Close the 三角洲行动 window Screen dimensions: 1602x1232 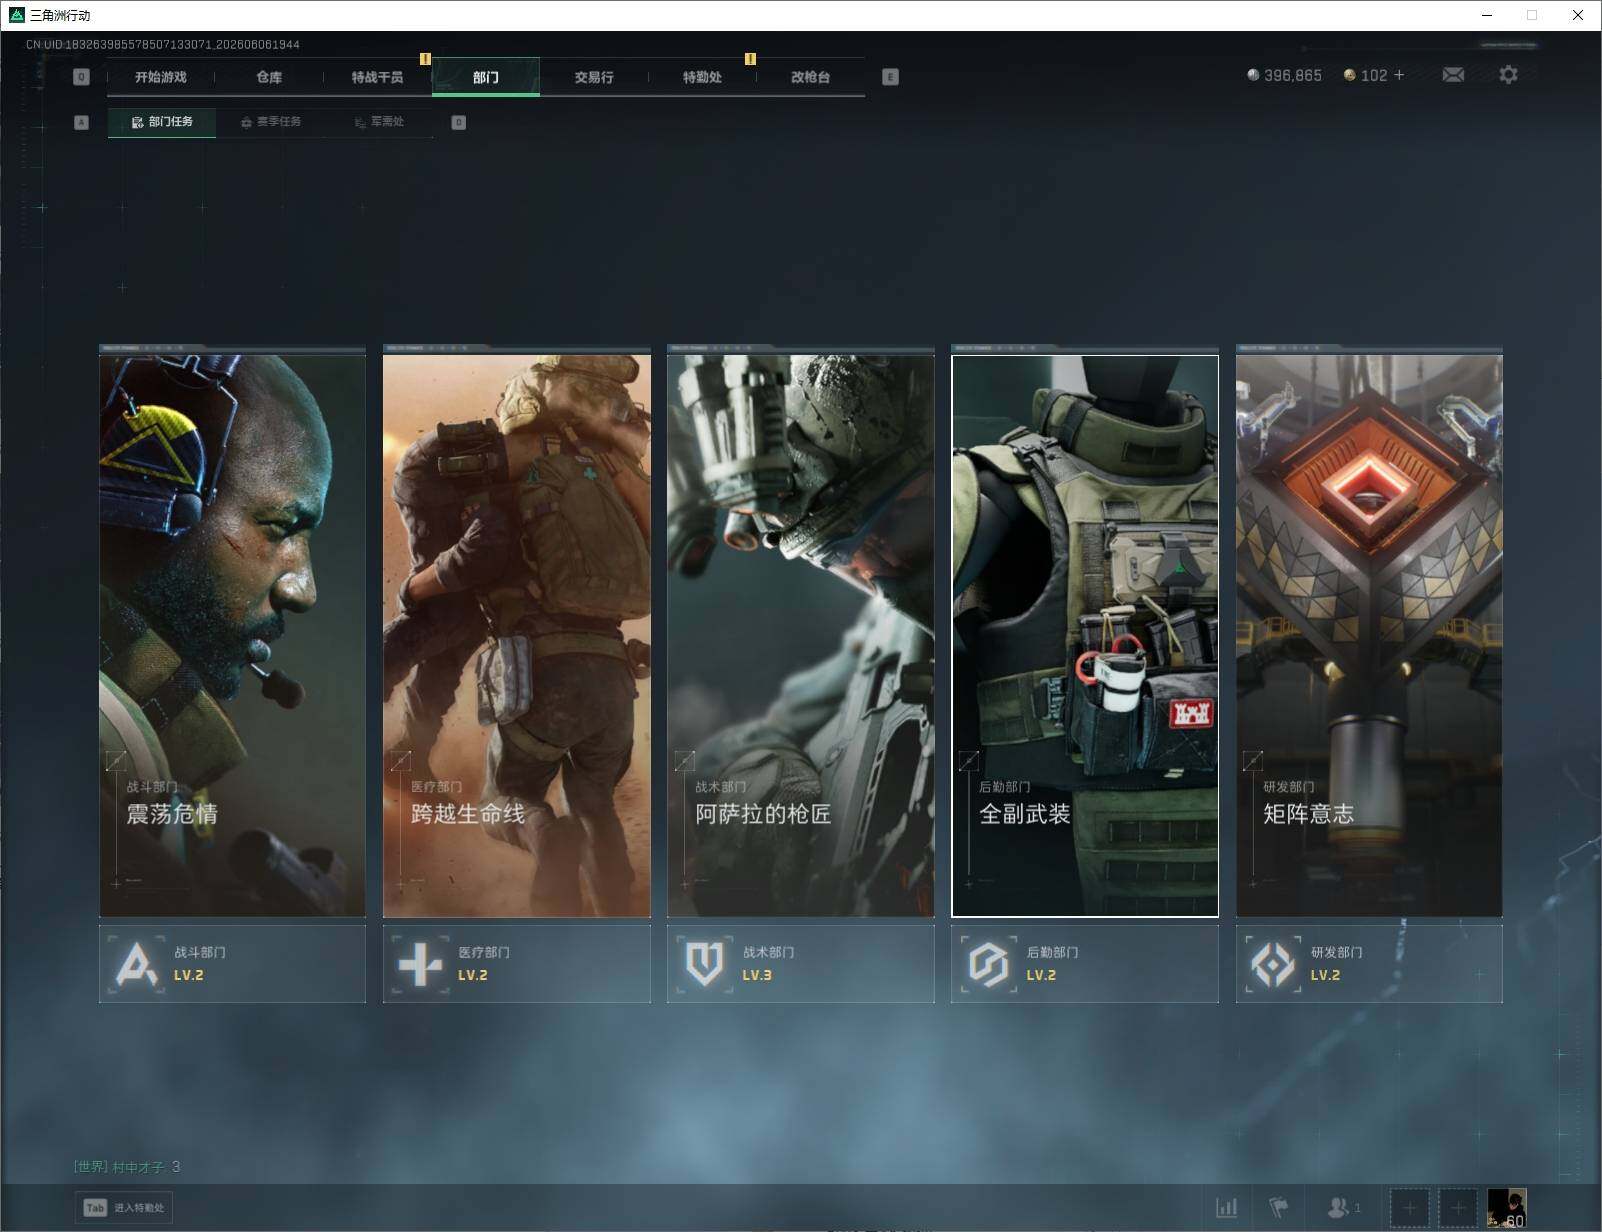coord(1578,15)
